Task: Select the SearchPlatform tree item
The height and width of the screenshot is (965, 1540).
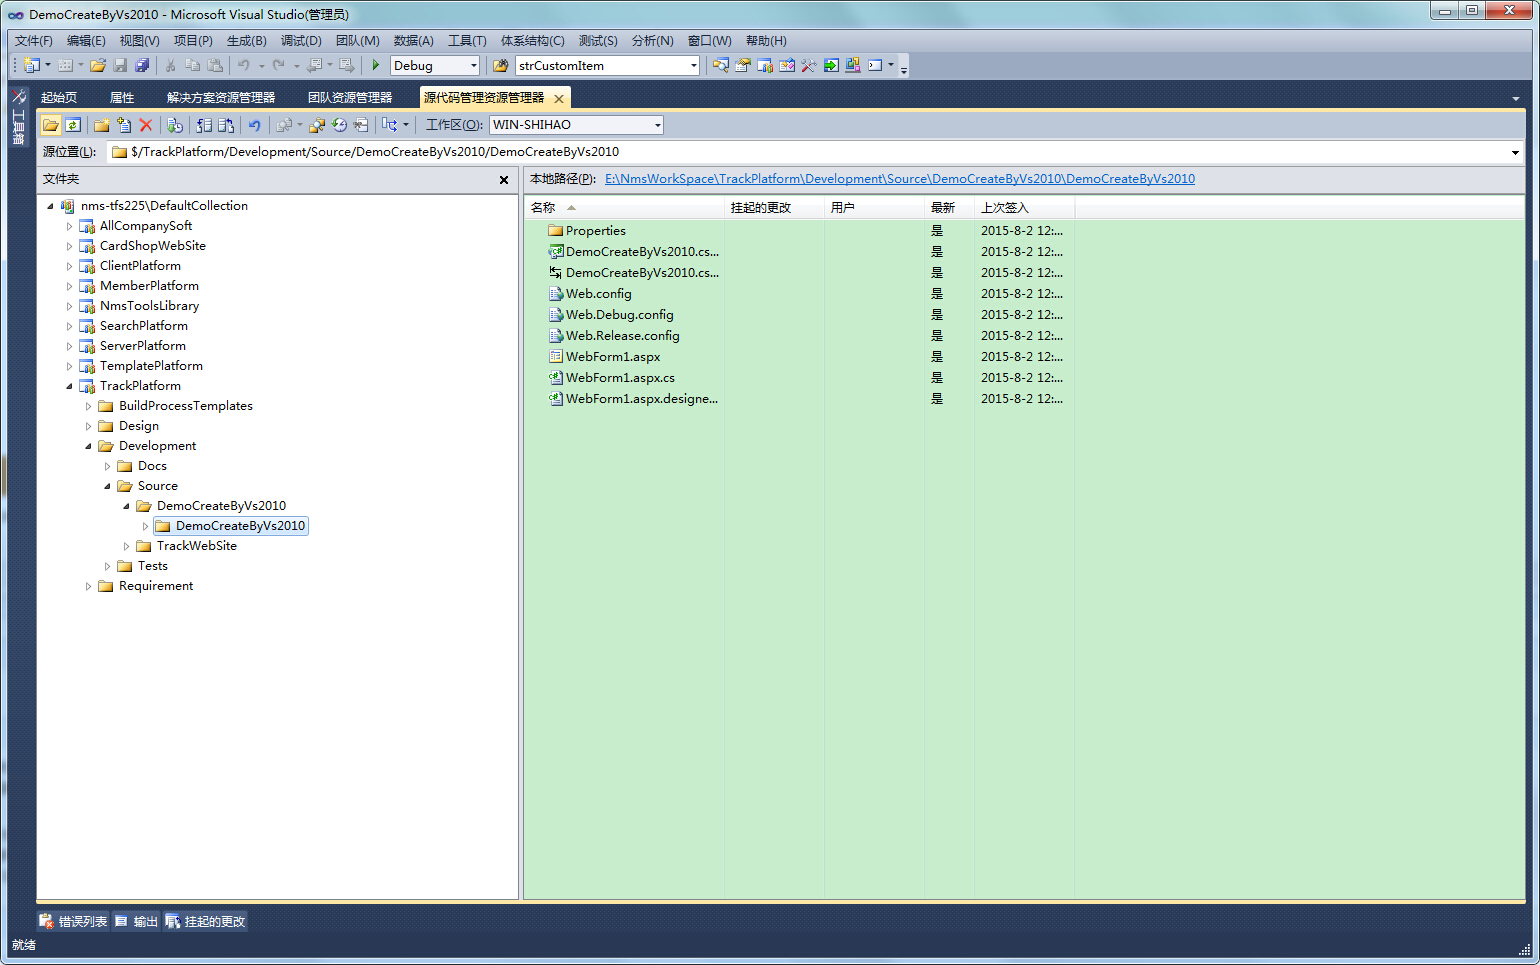Action: click(x=143, y=326)
